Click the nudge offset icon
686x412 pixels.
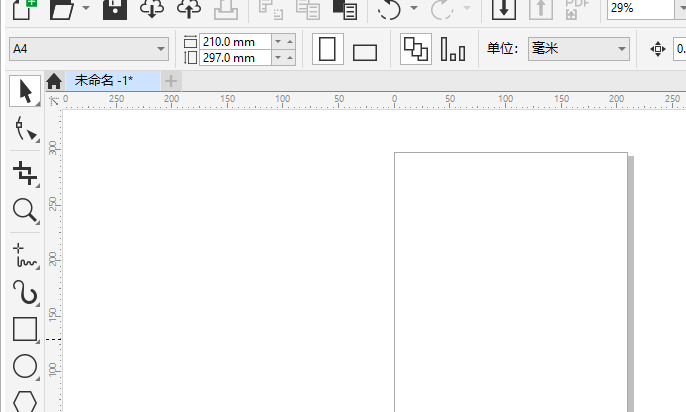point(658,49)
